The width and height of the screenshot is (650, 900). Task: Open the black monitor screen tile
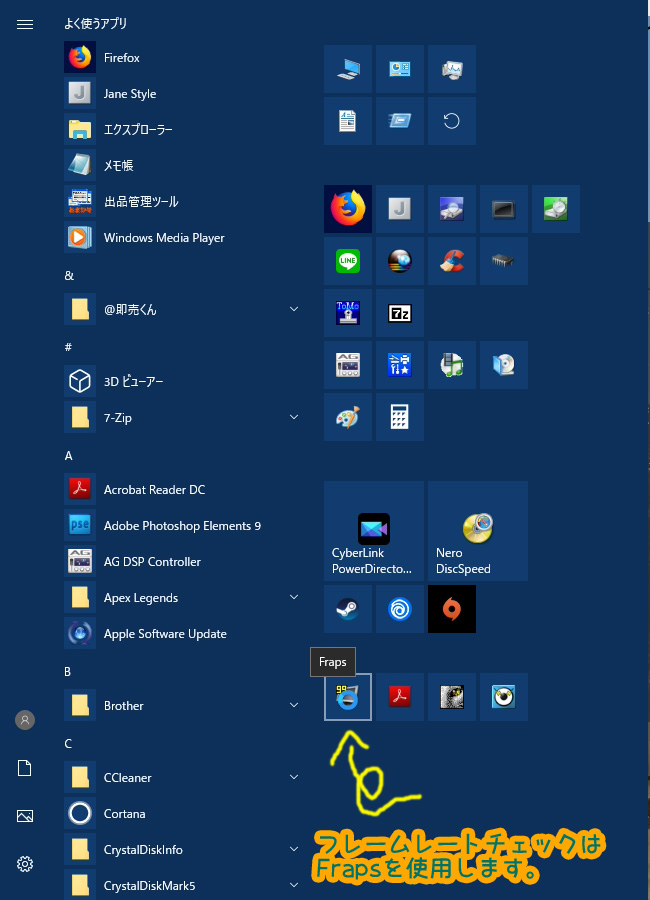[x=504, y=209]
